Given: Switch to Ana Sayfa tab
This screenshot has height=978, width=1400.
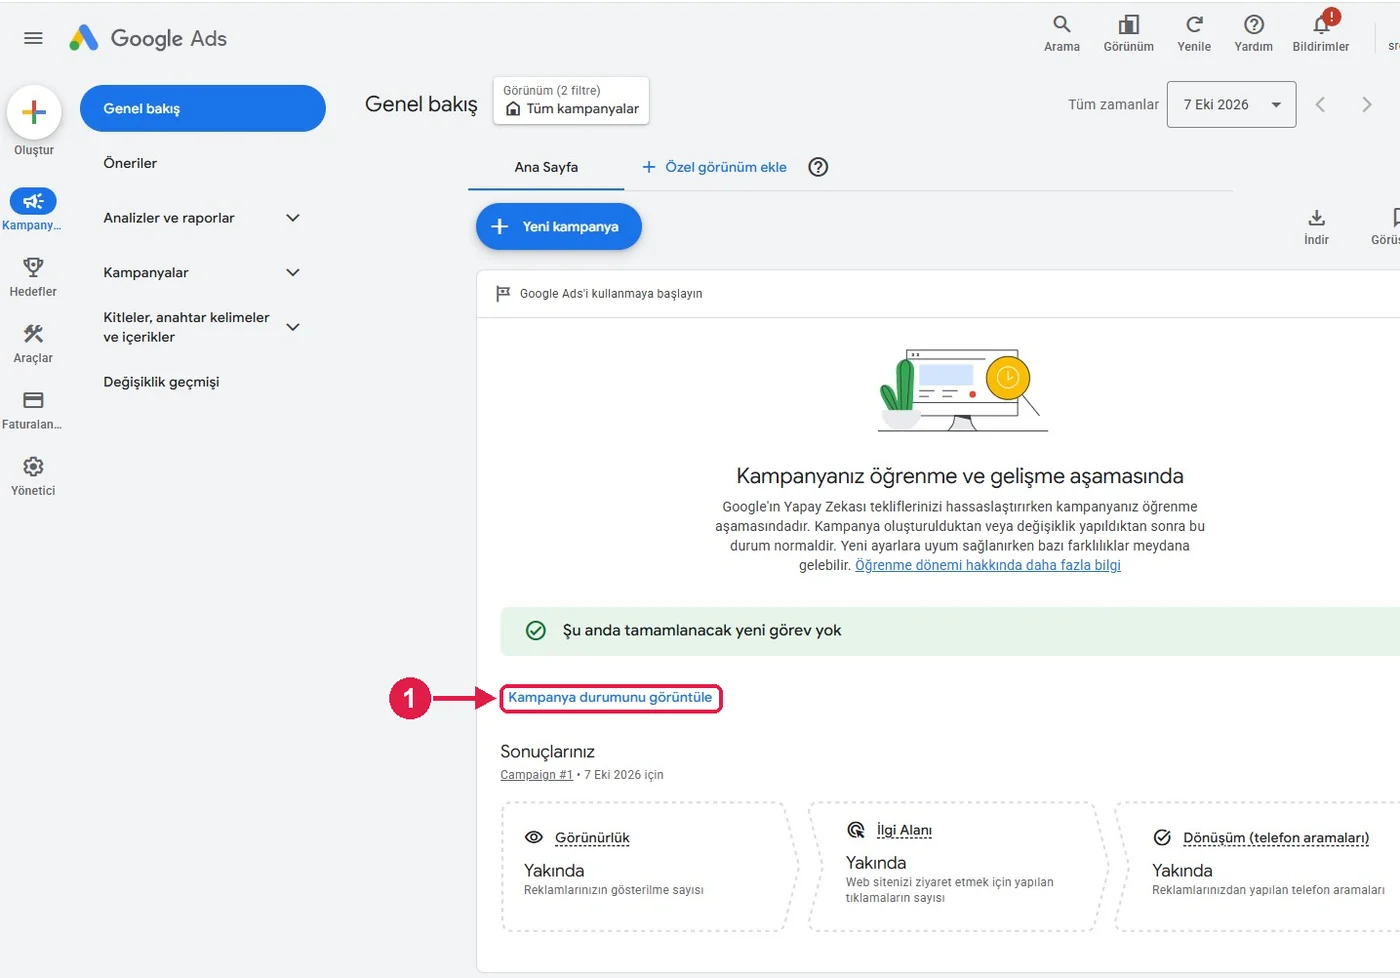Looking at the screenshot, I should (x=546, y=167).
